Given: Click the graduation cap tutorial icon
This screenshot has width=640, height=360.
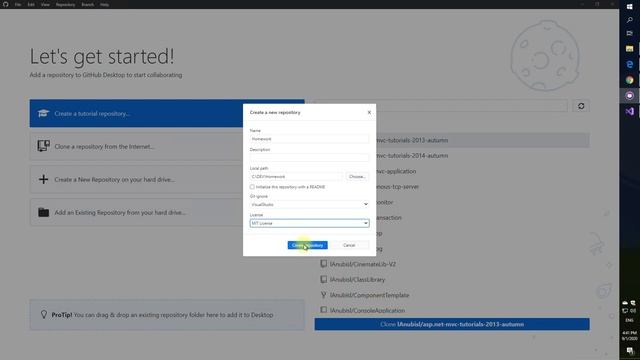Looking at the screenshot, I should tap(43, 113).
